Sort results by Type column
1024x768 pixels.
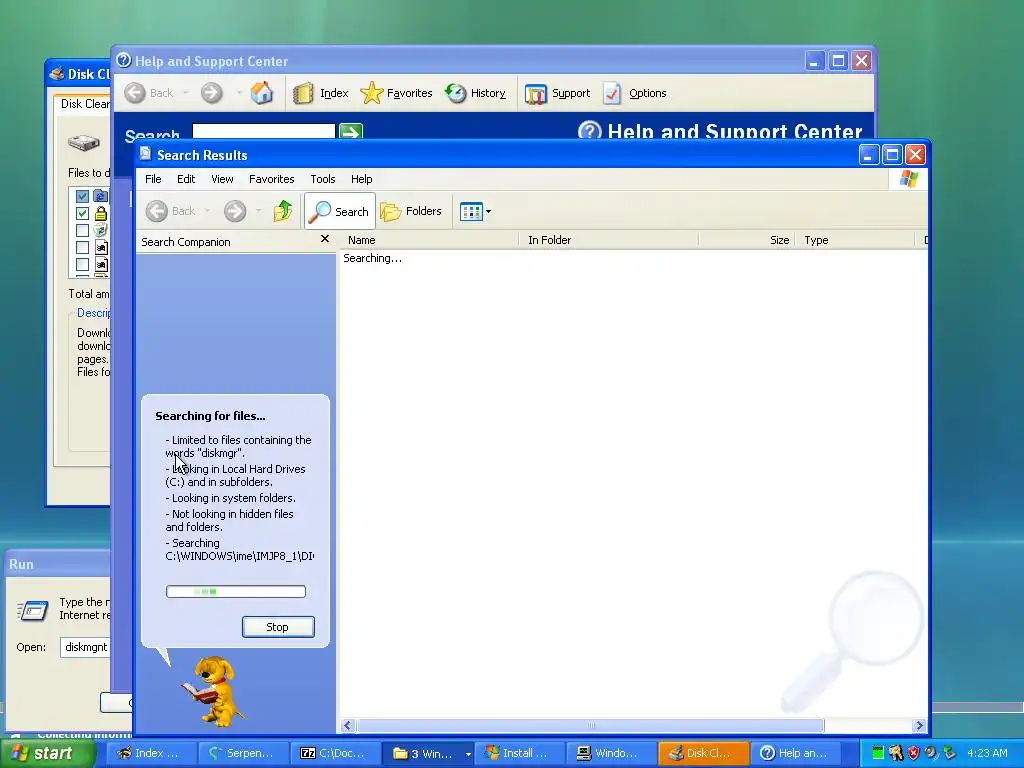[x=855, y=240]
